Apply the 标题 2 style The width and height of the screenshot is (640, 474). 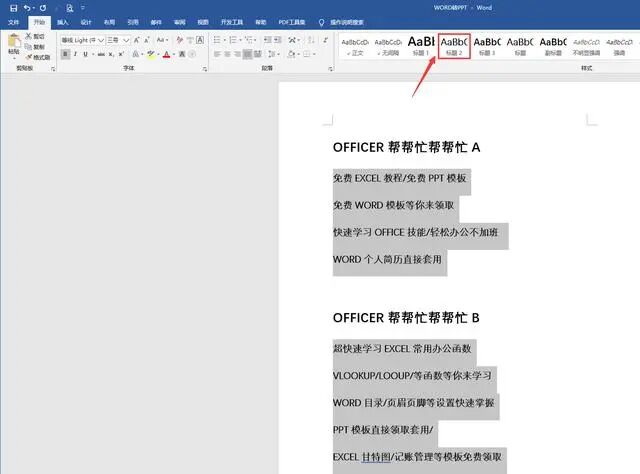click(454, 46)
